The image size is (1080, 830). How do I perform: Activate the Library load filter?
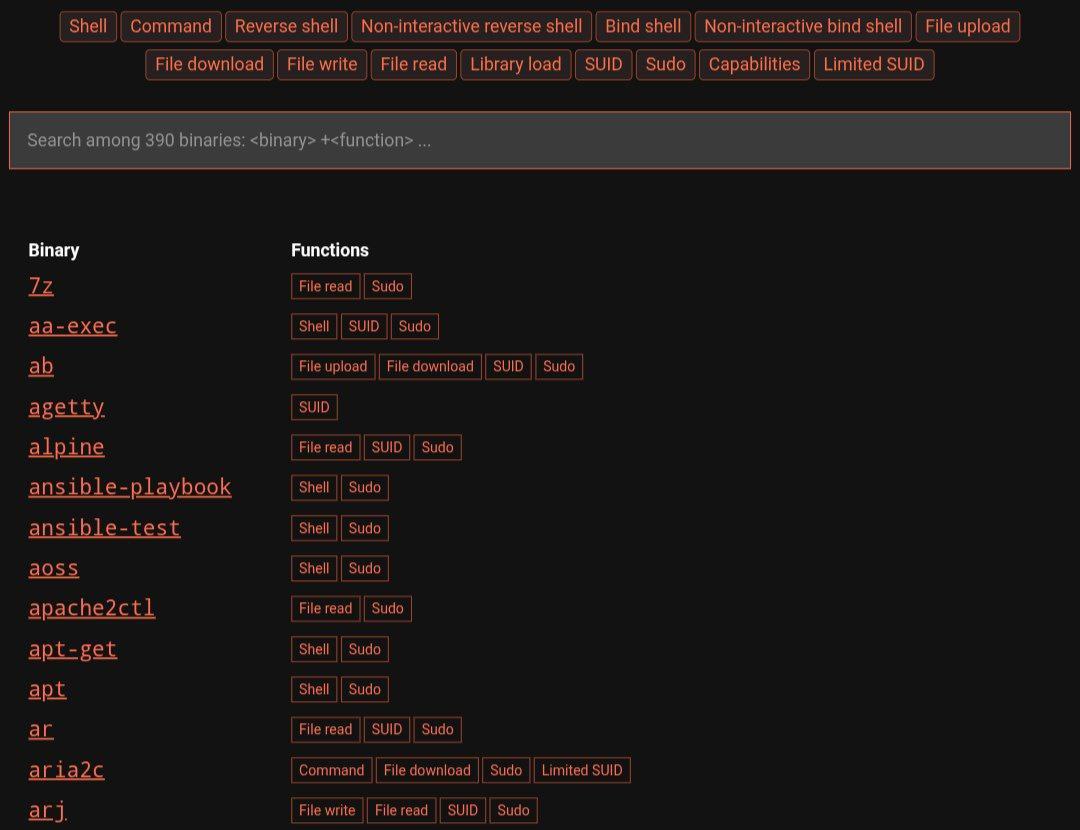515,64
